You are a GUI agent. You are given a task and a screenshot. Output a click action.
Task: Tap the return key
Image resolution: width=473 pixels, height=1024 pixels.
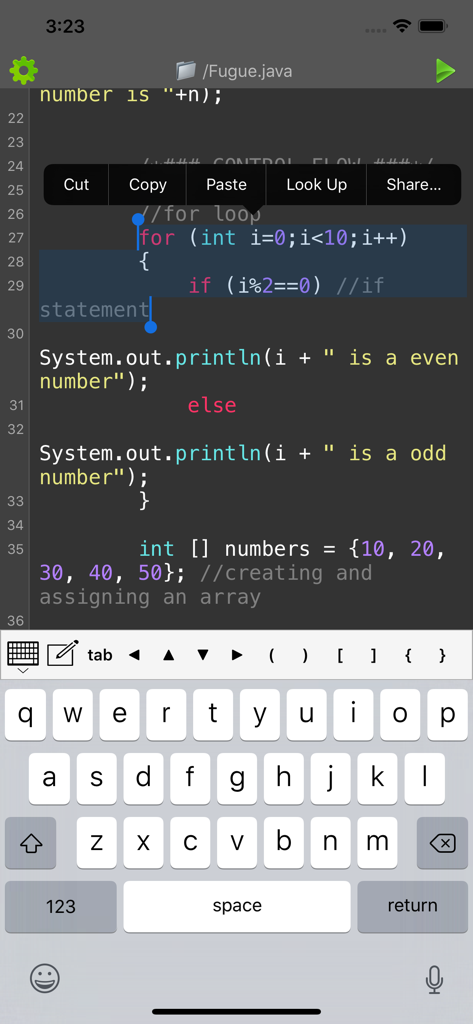[412, 906]
